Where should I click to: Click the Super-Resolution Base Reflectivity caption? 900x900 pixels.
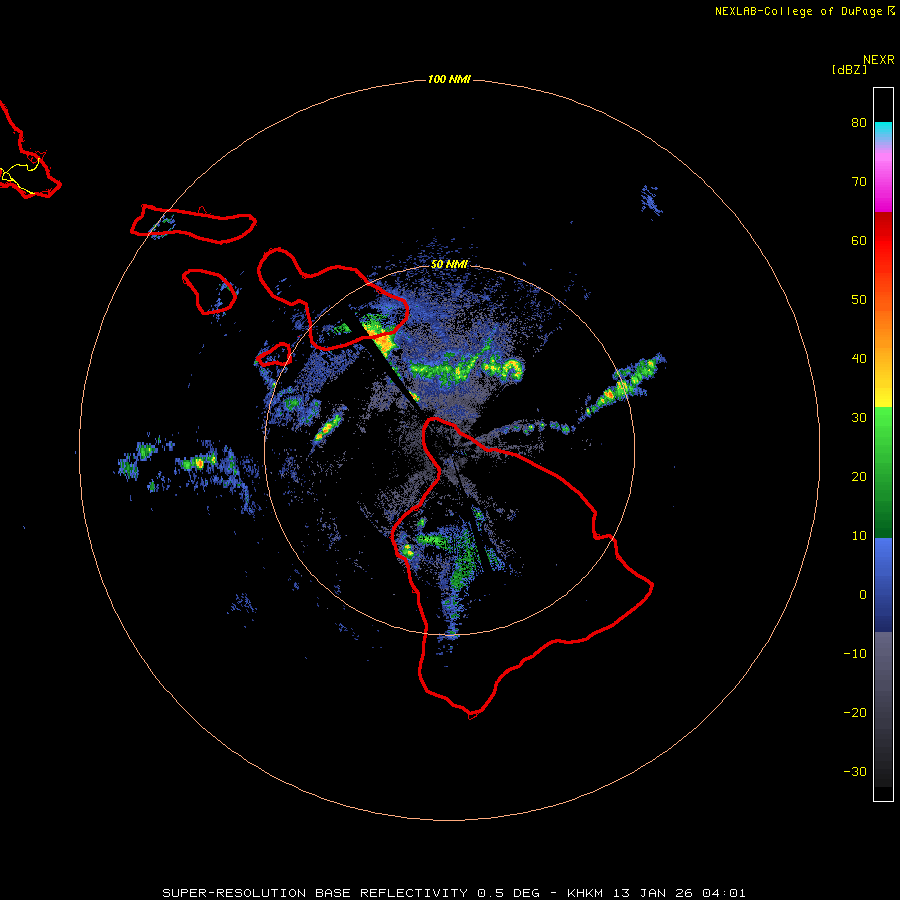[x=453, y=893]
